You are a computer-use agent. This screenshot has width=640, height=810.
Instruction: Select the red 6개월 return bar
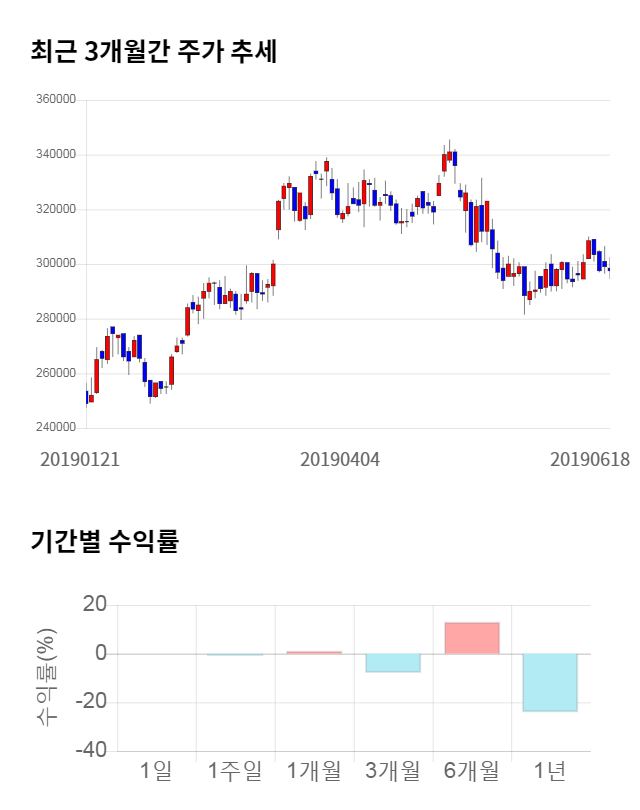point(472,638)
